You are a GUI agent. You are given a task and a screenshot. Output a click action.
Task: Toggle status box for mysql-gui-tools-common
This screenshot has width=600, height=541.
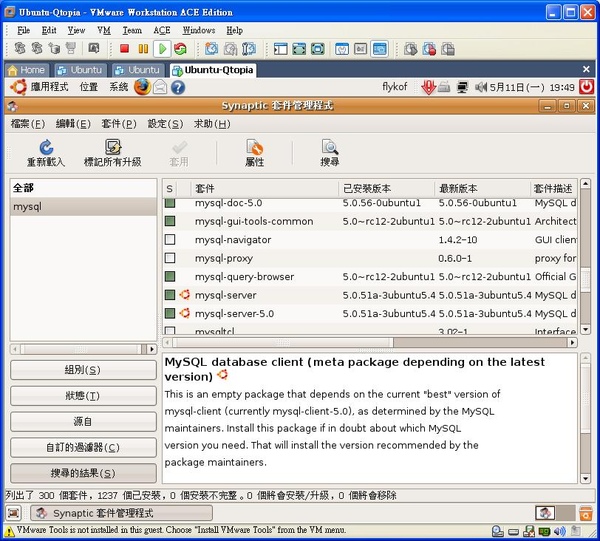[x=170, y=221]
